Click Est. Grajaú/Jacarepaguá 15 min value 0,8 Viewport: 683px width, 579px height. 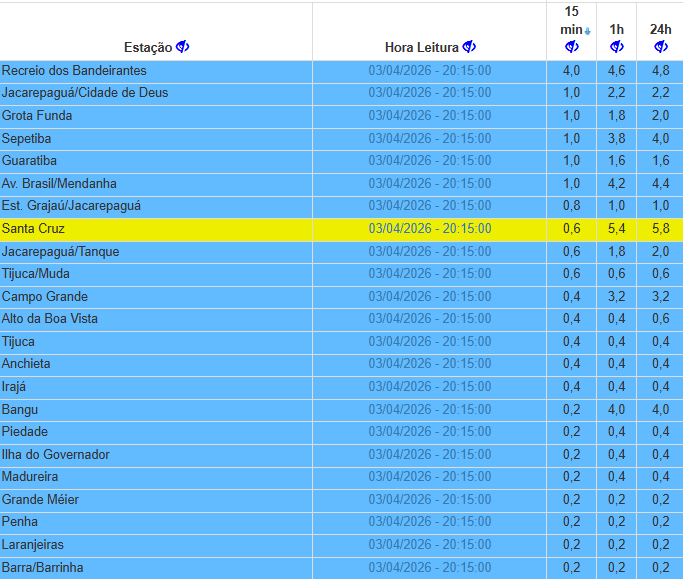pos(571,206)
